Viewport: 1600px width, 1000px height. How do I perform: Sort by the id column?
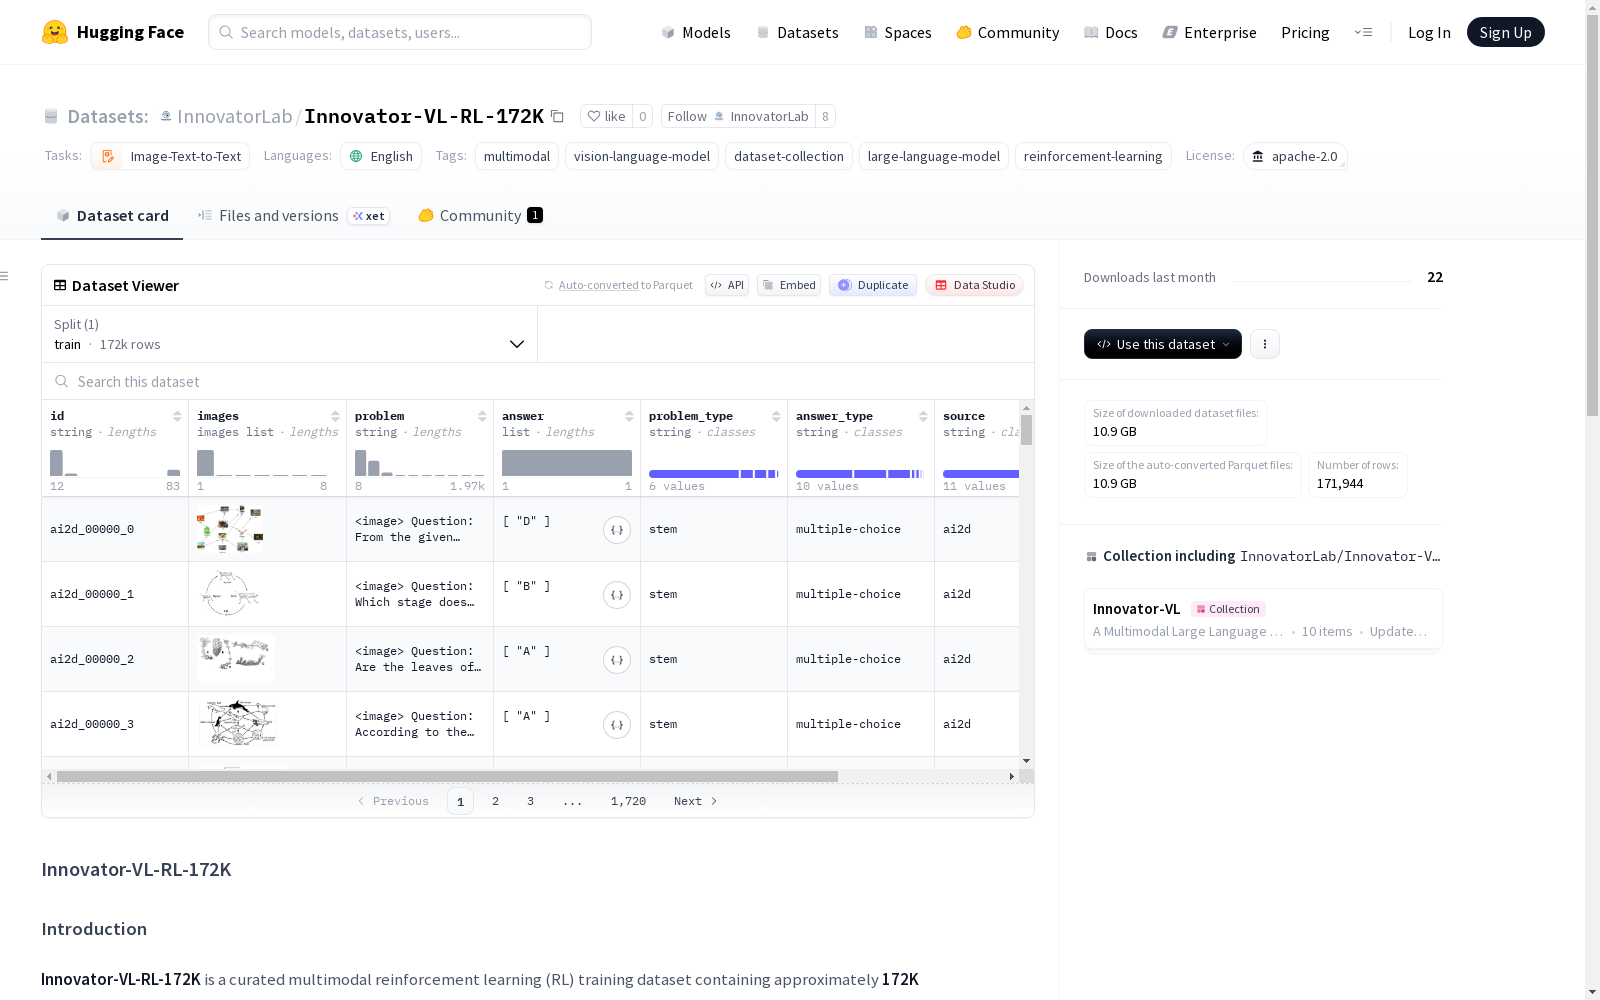click(x=177, y=416)
